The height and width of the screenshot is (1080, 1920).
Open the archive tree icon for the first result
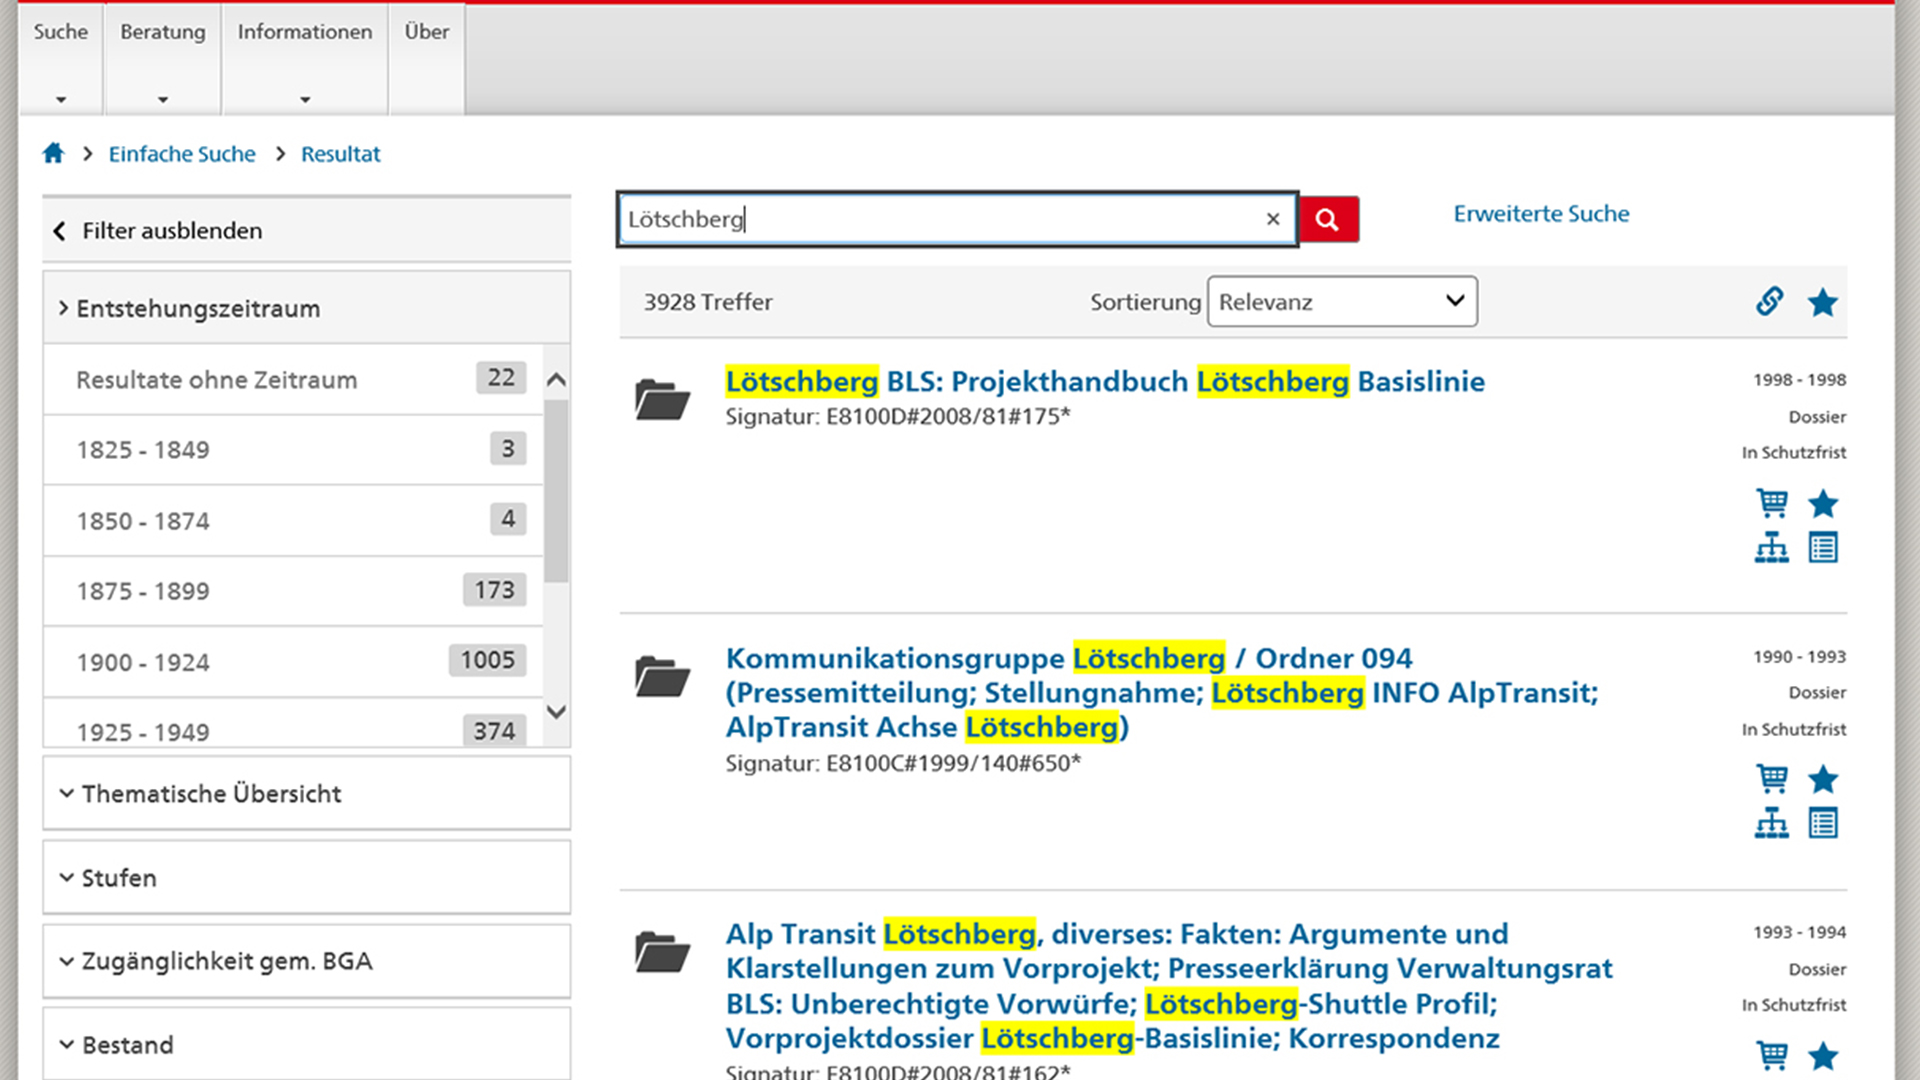click(x=1772, y=547)
